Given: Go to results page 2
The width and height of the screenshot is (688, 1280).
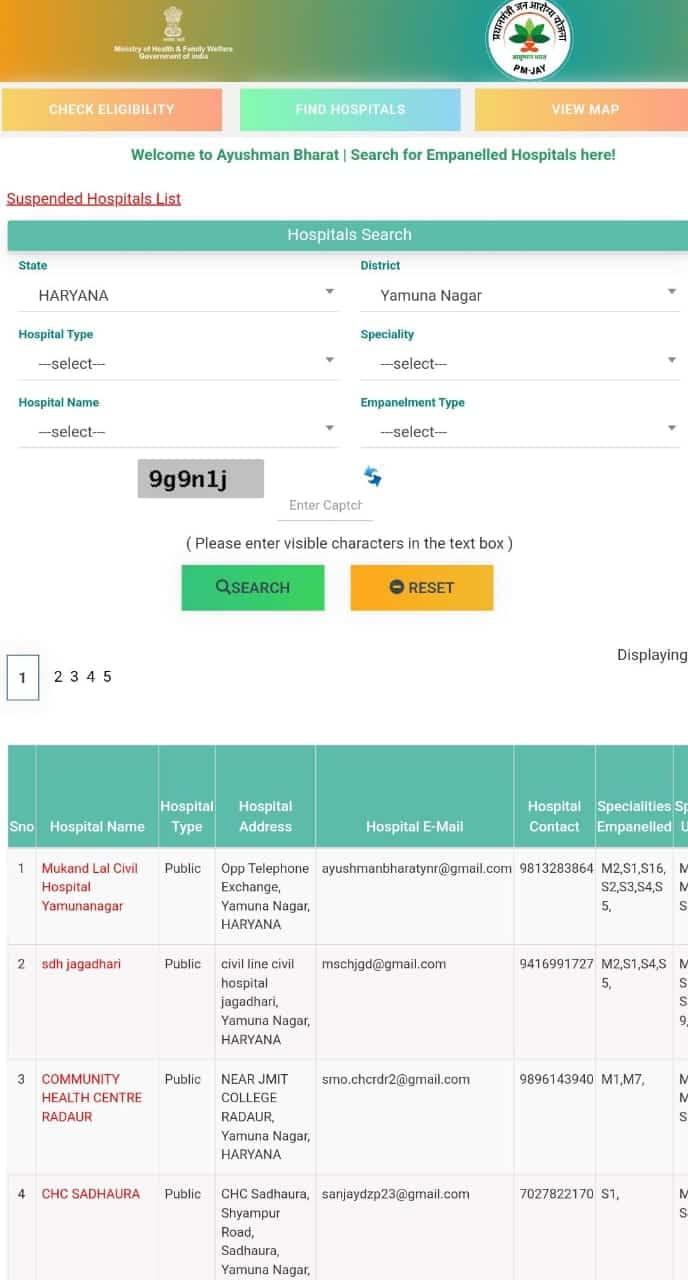Looking at the screenshot, I should tap(58, 677).
